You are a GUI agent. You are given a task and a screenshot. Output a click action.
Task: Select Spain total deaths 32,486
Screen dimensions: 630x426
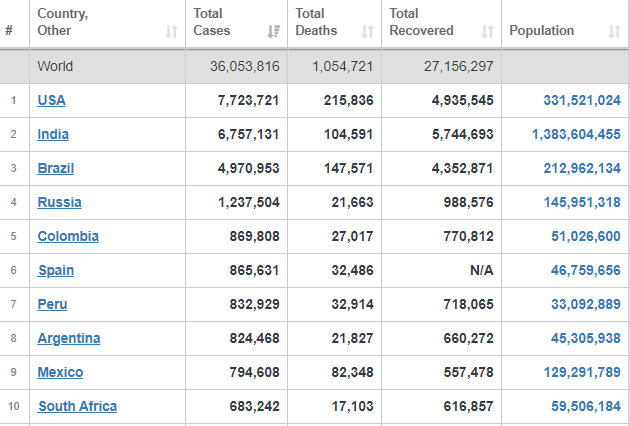coord(352,270)
